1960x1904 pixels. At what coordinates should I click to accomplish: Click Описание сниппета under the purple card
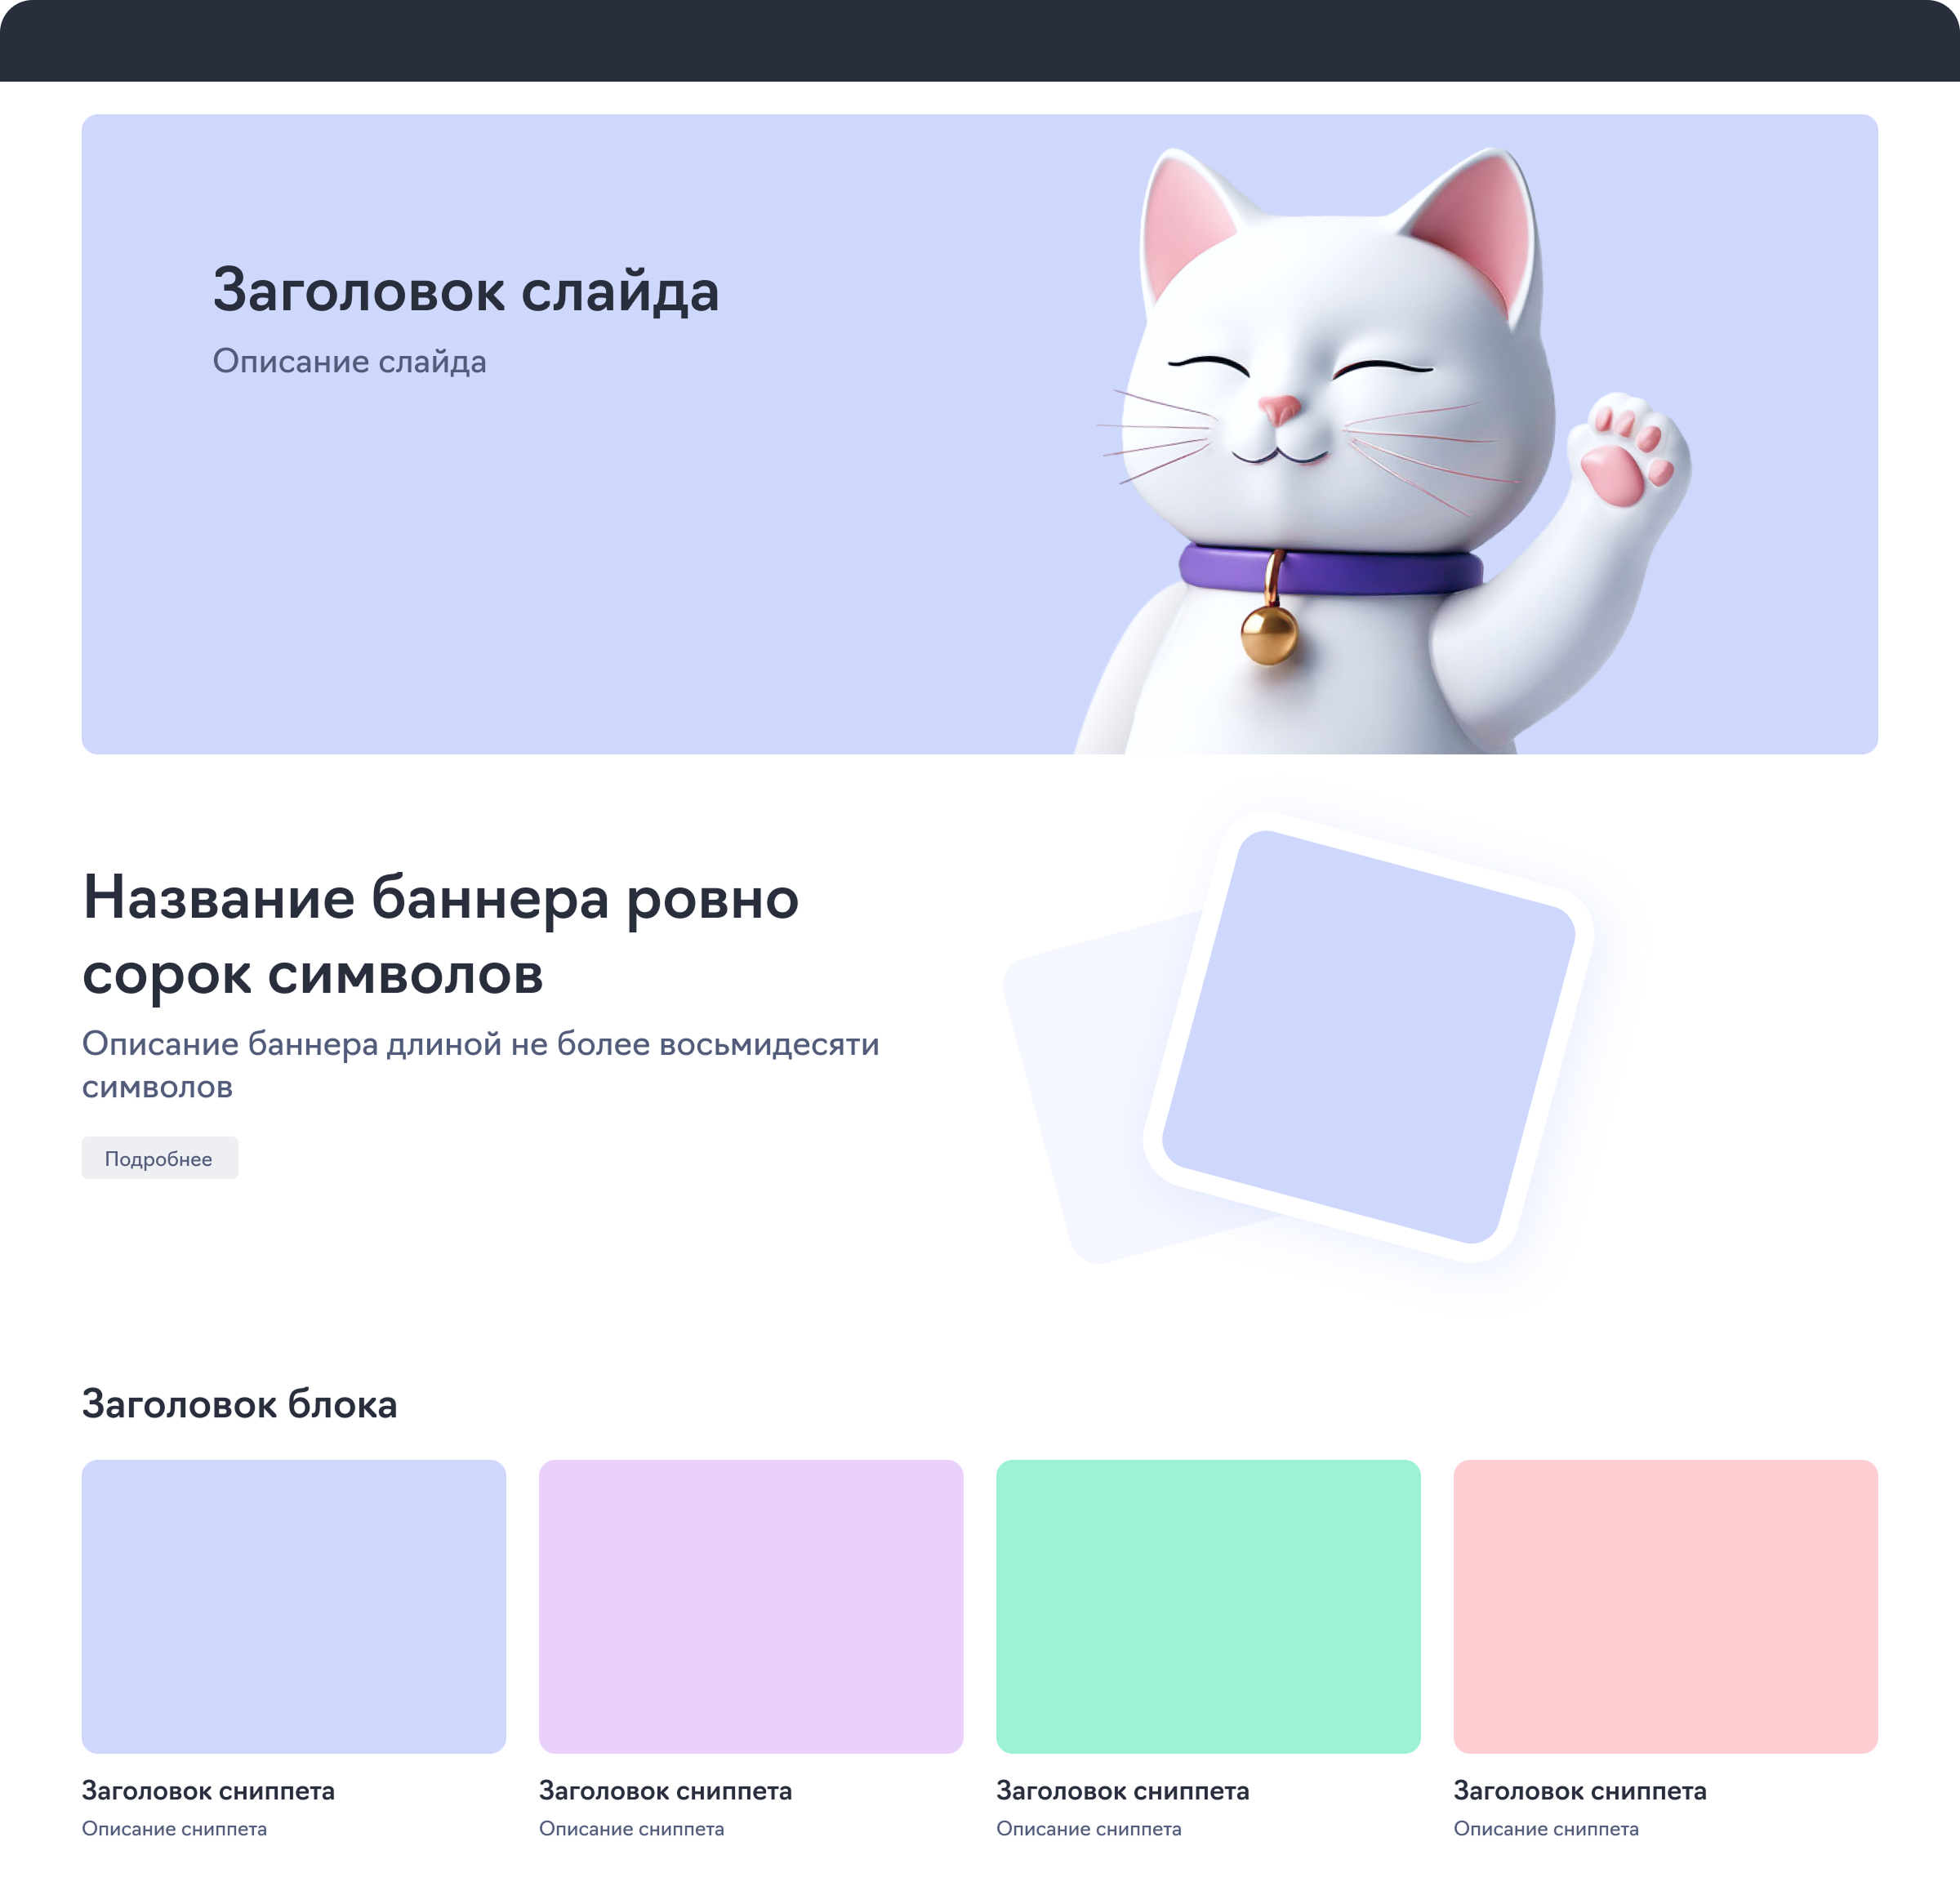[x=631, y=1829]
